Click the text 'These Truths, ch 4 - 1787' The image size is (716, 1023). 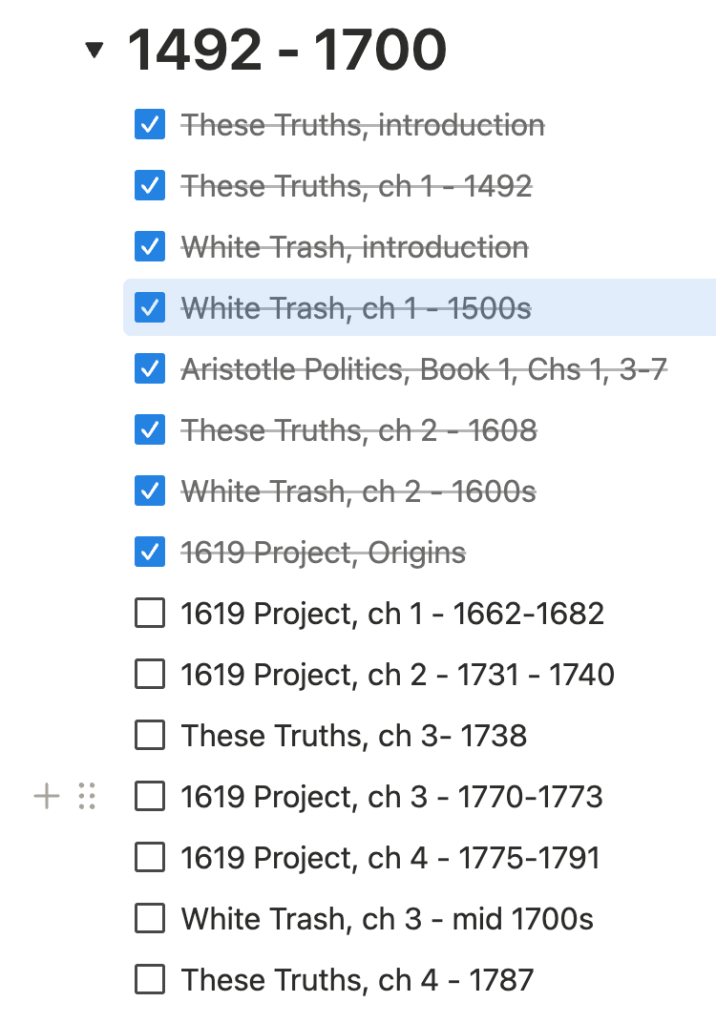coord(357,980)
